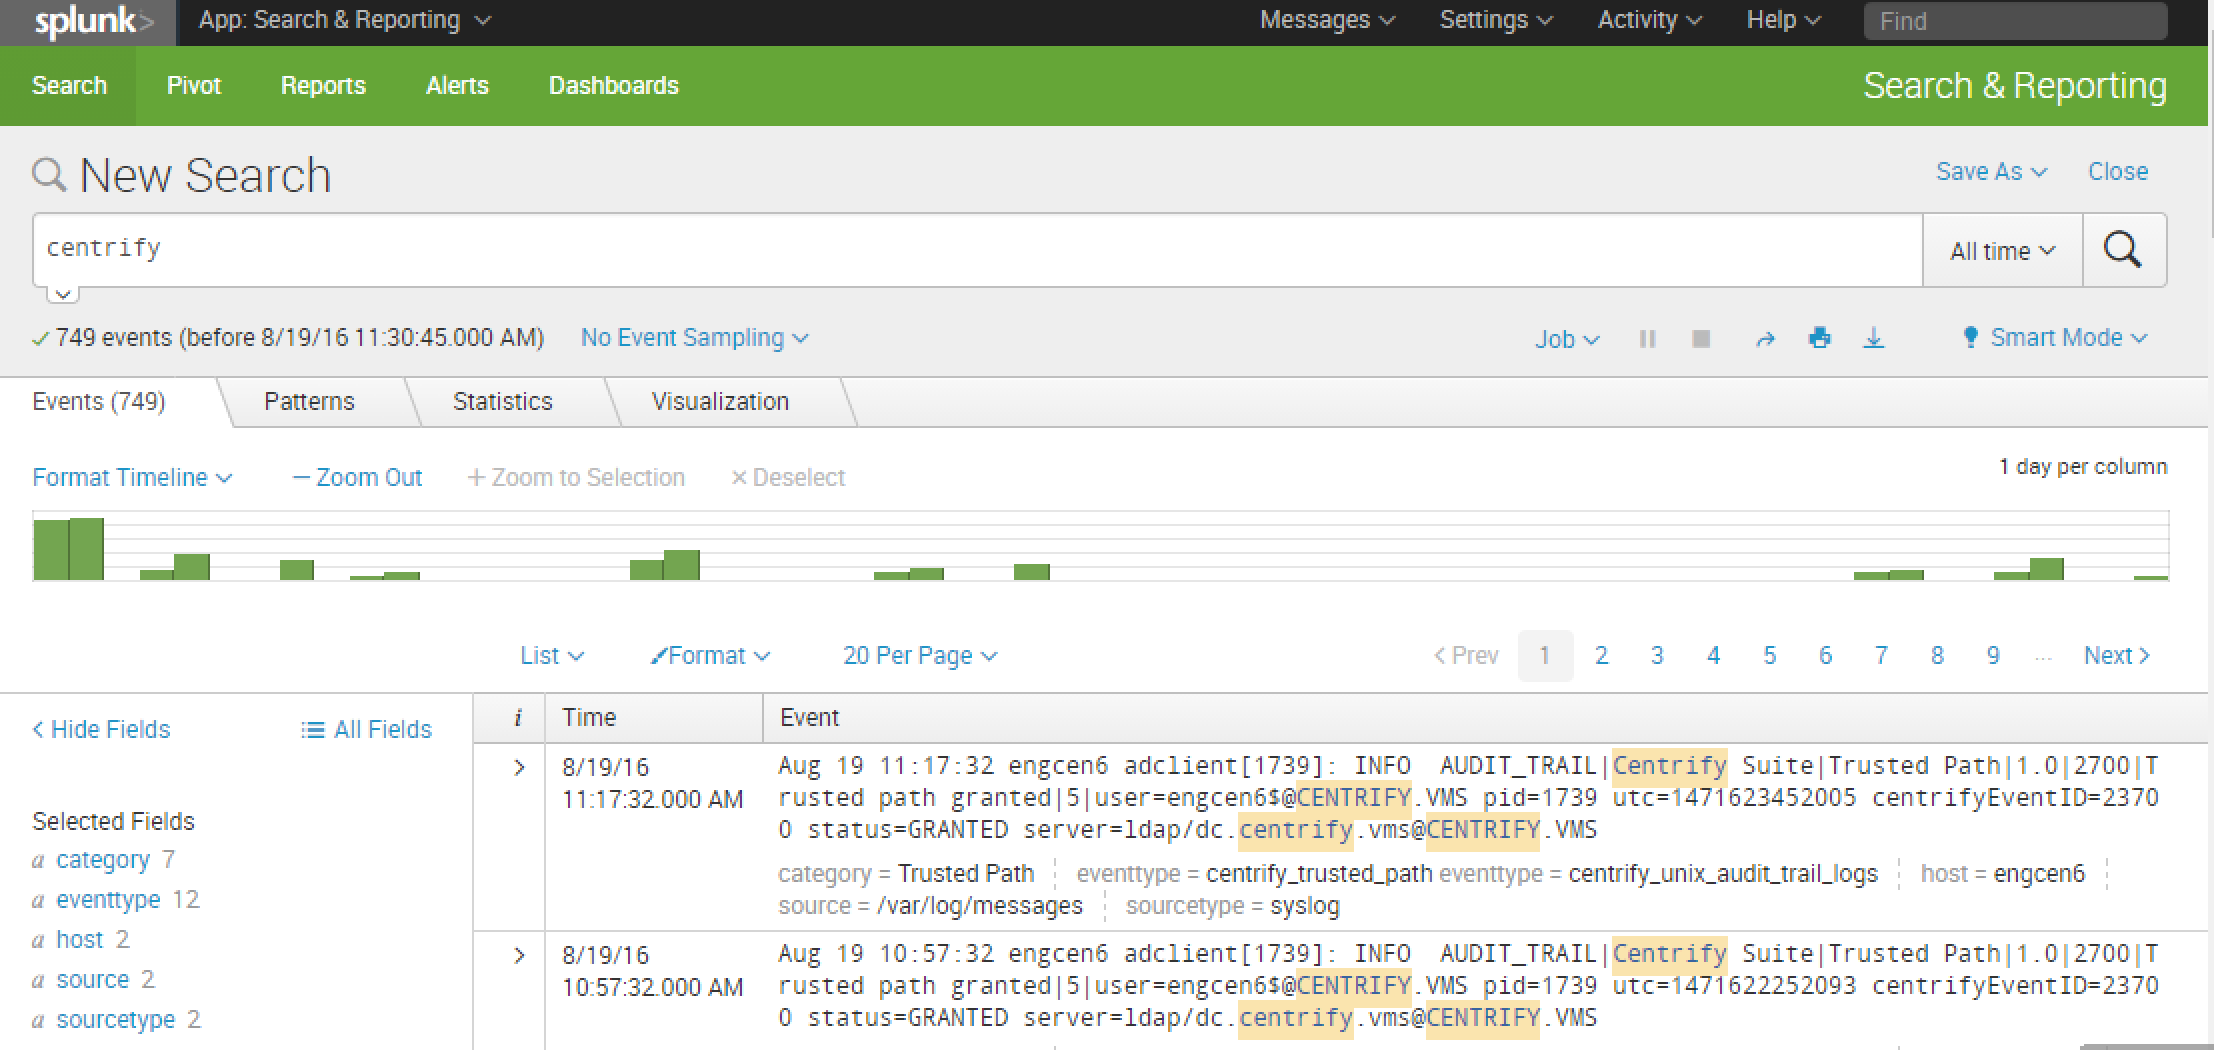This screenshot has height=1050, width=2214.
Task: Click source value /var/log/messages
Action: pyautogui.click(x=979, y=906)
